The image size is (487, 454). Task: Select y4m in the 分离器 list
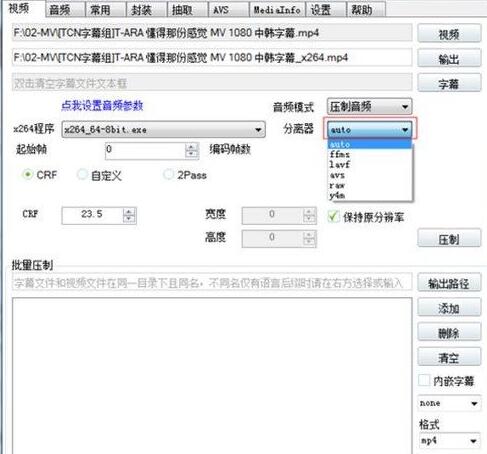pos(369,195)
